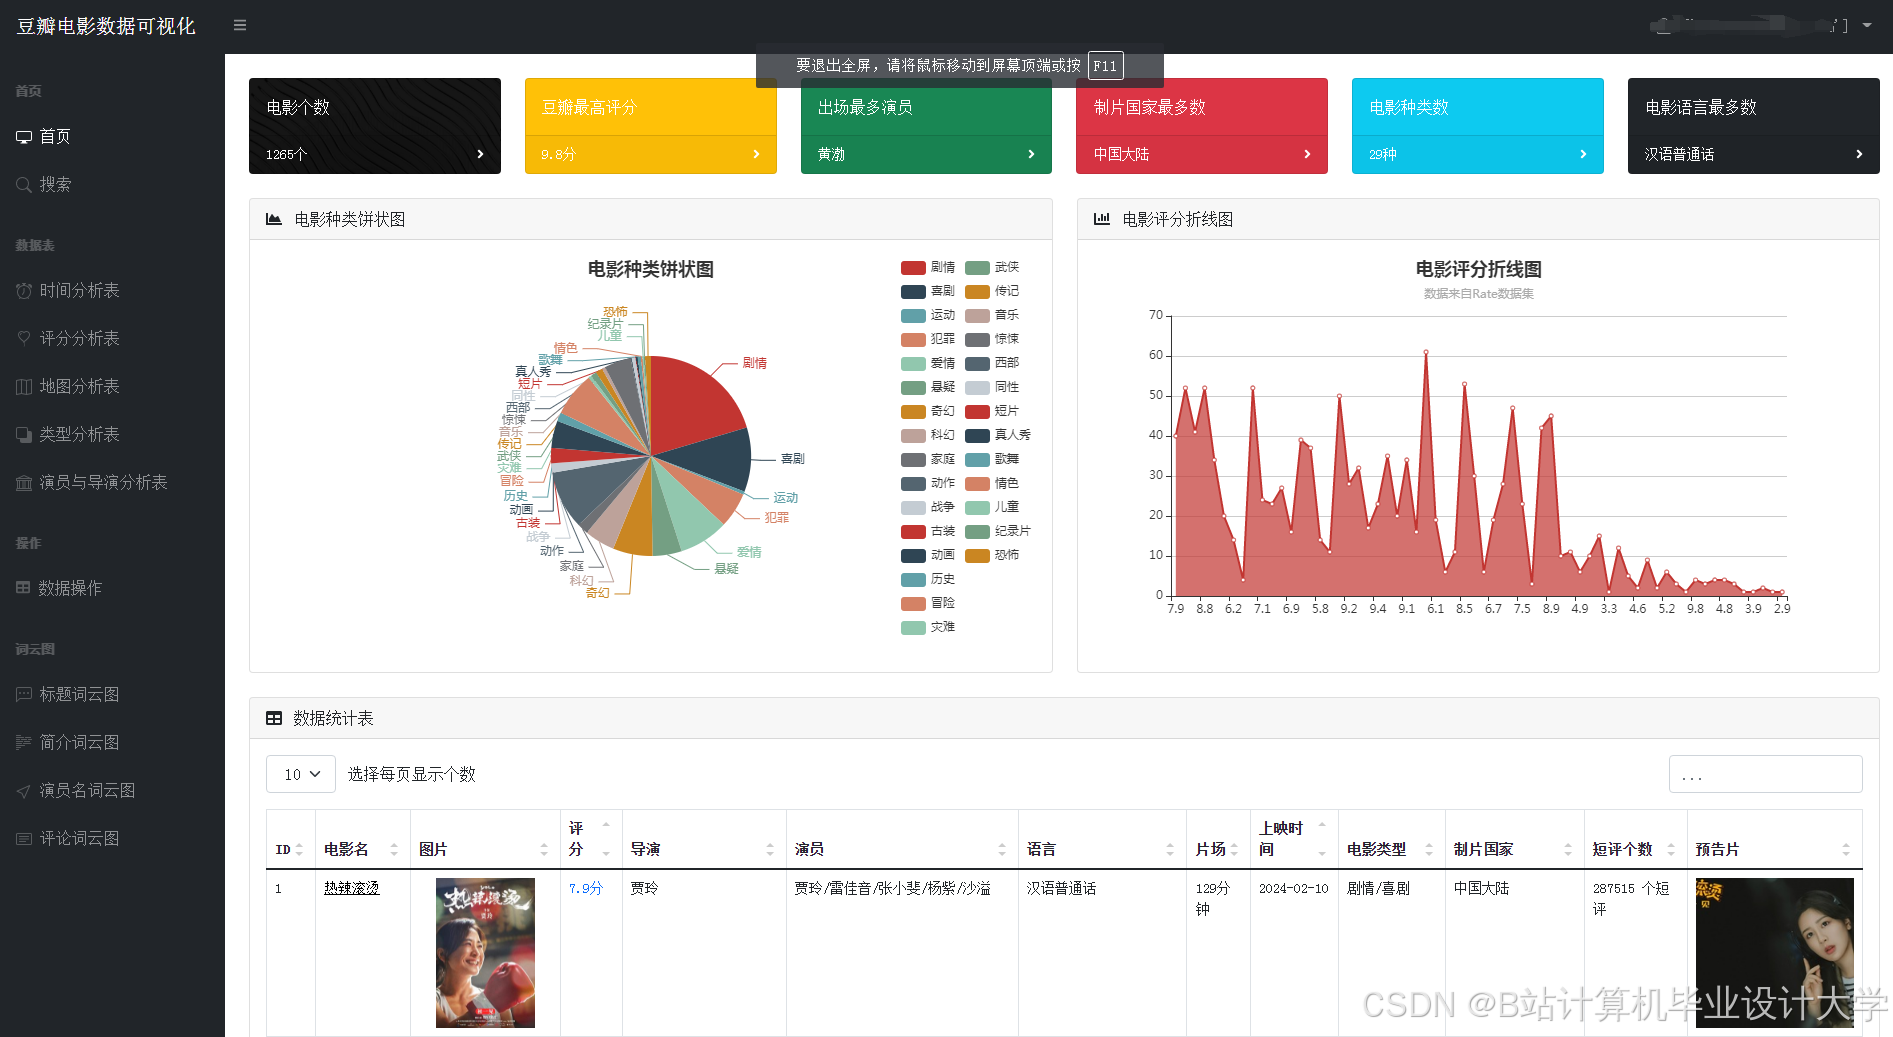The width and height of the screenshot is (1893, 1037).
Task: Toggle 犯罪 legend item in pie chart
Action: (928, 339)
